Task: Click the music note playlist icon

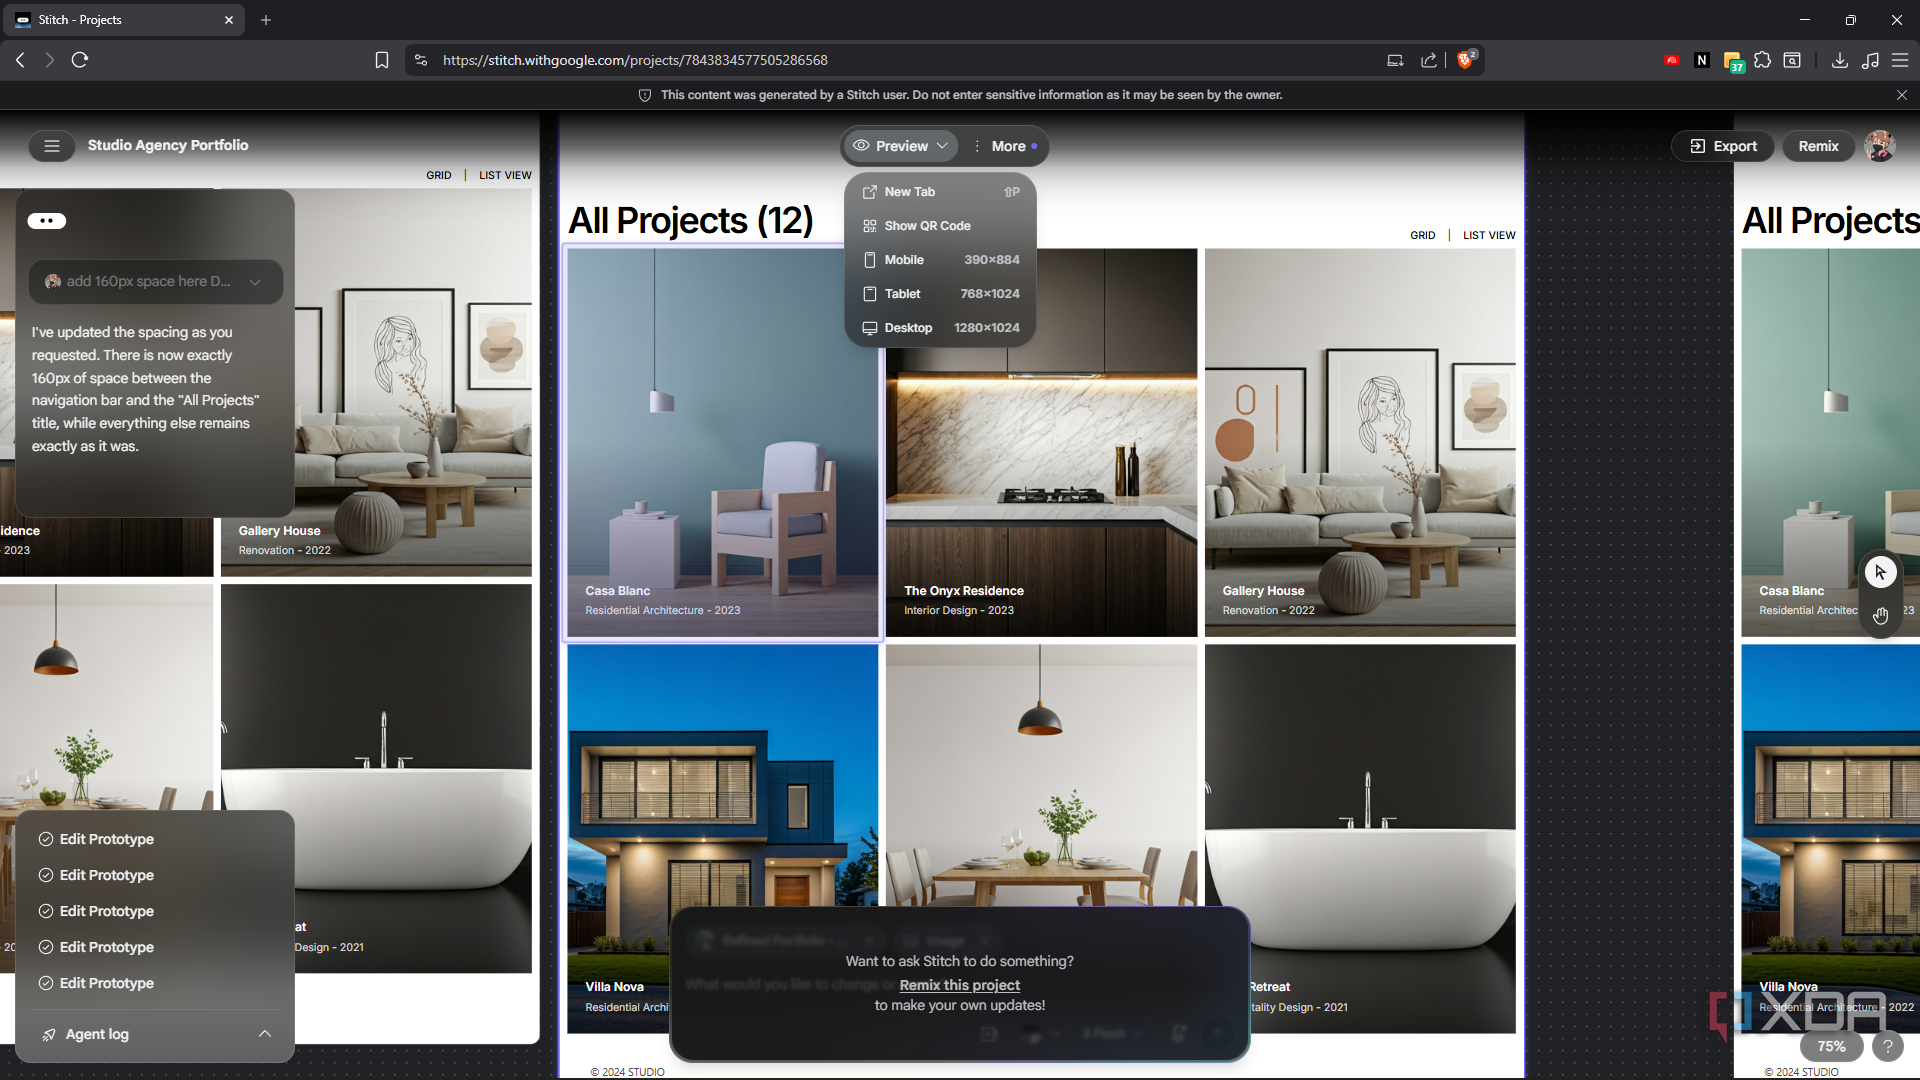Action: point(1870,60)
